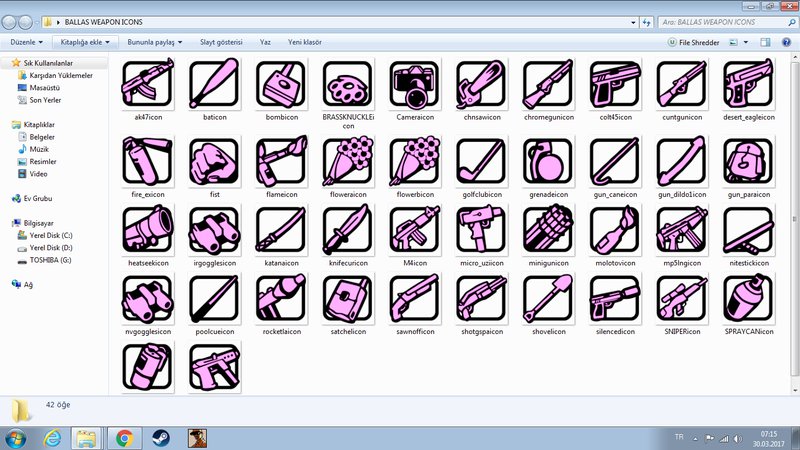Select the fist icon image
Image resolution: width=800 pixels, height=450 pixels.
tap(214, 161)
